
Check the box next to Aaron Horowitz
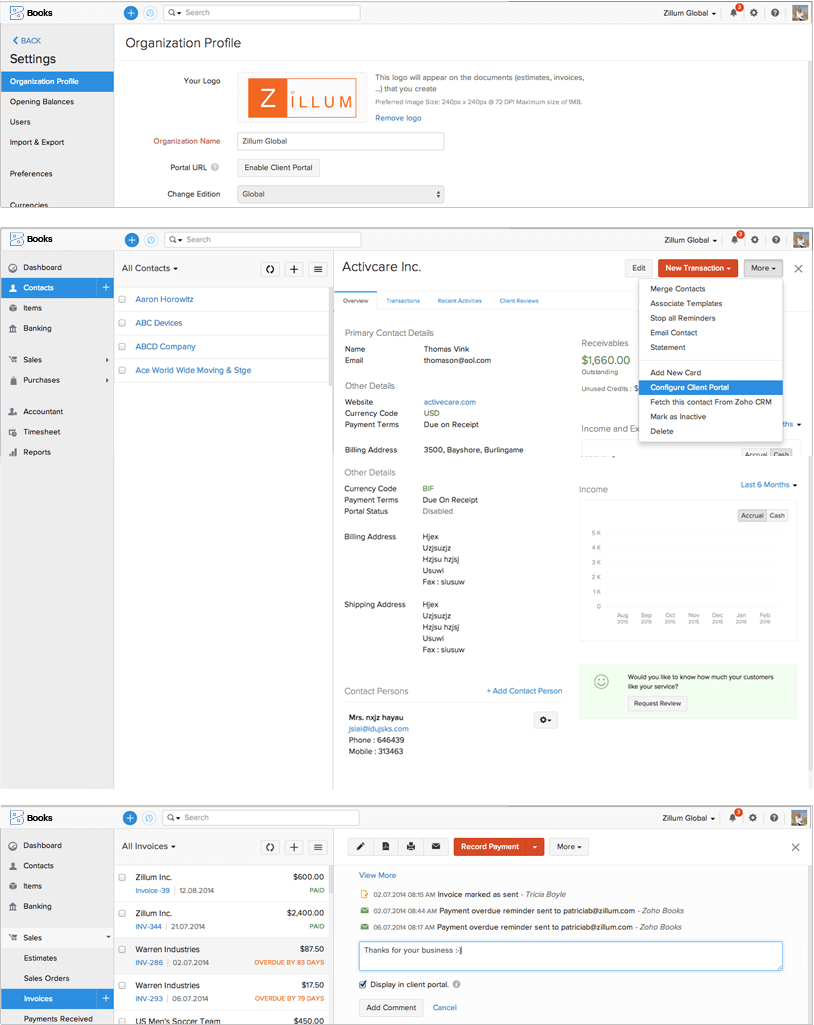point(122,299)
